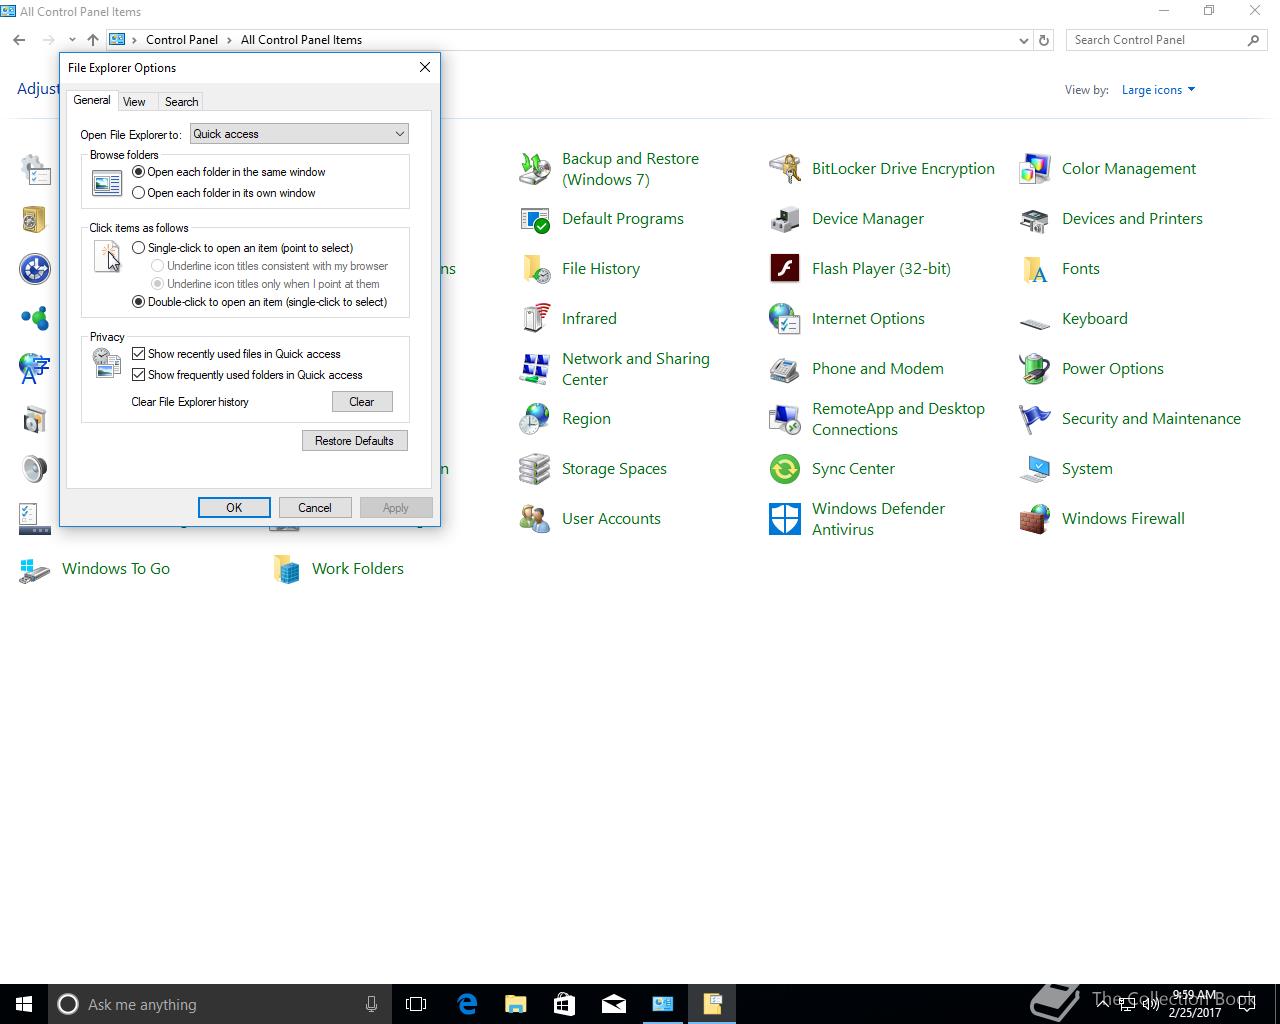Expand the address bar history dropdown arrow
Viewport: 1280px width, 1024px height.
pyautogui.click(x=1023, y=41)
